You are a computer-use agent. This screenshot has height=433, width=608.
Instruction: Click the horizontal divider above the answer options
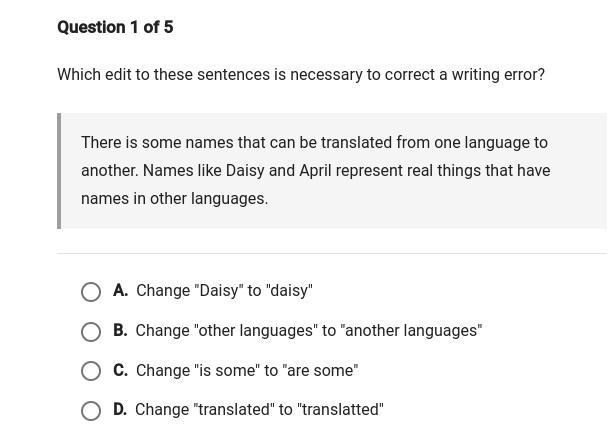pyautogui.click(x=332, y=254)
